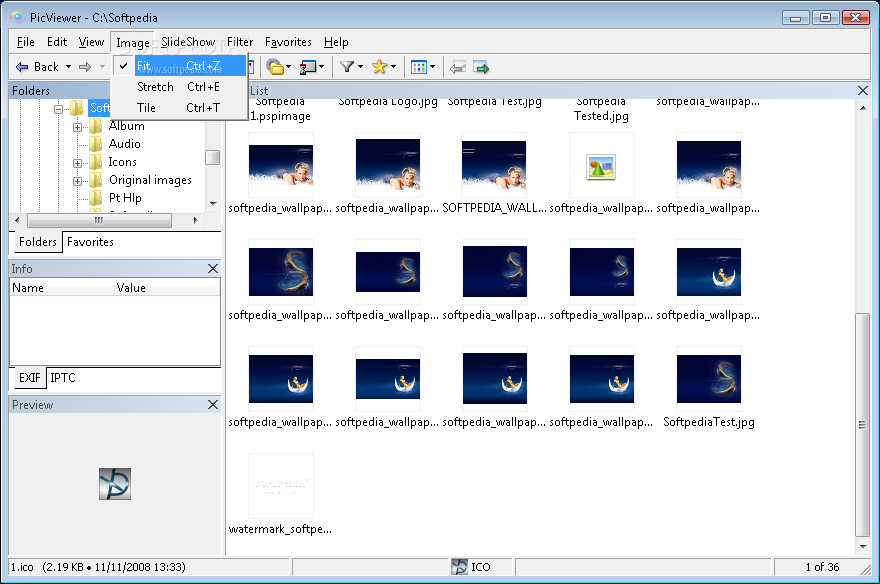The height and width of the screenshot is (584, 880).
Task: Open the Help menu
Action: [336, 42]
